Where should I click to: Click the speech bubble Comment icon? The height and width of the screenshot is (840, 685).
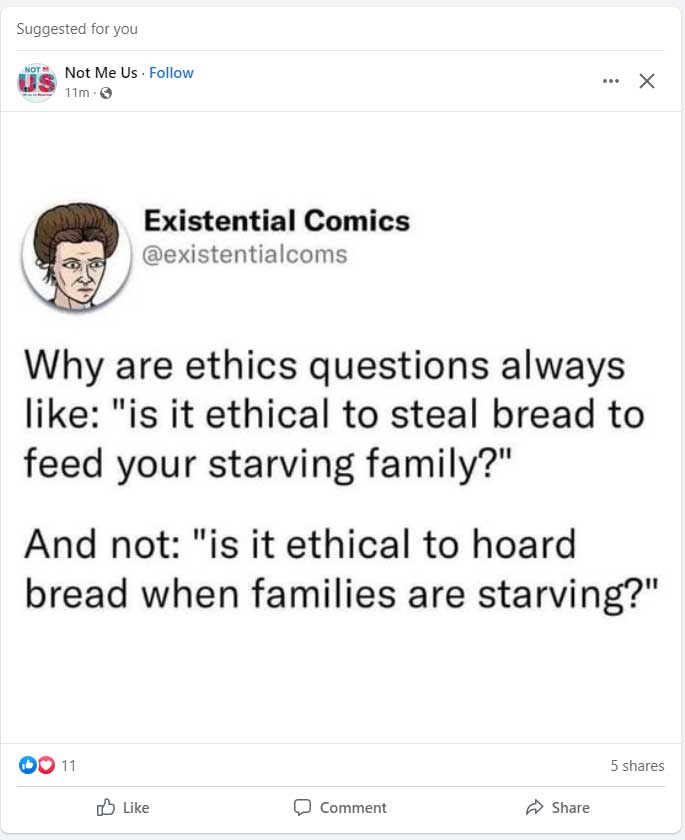(x=302, y=807)
